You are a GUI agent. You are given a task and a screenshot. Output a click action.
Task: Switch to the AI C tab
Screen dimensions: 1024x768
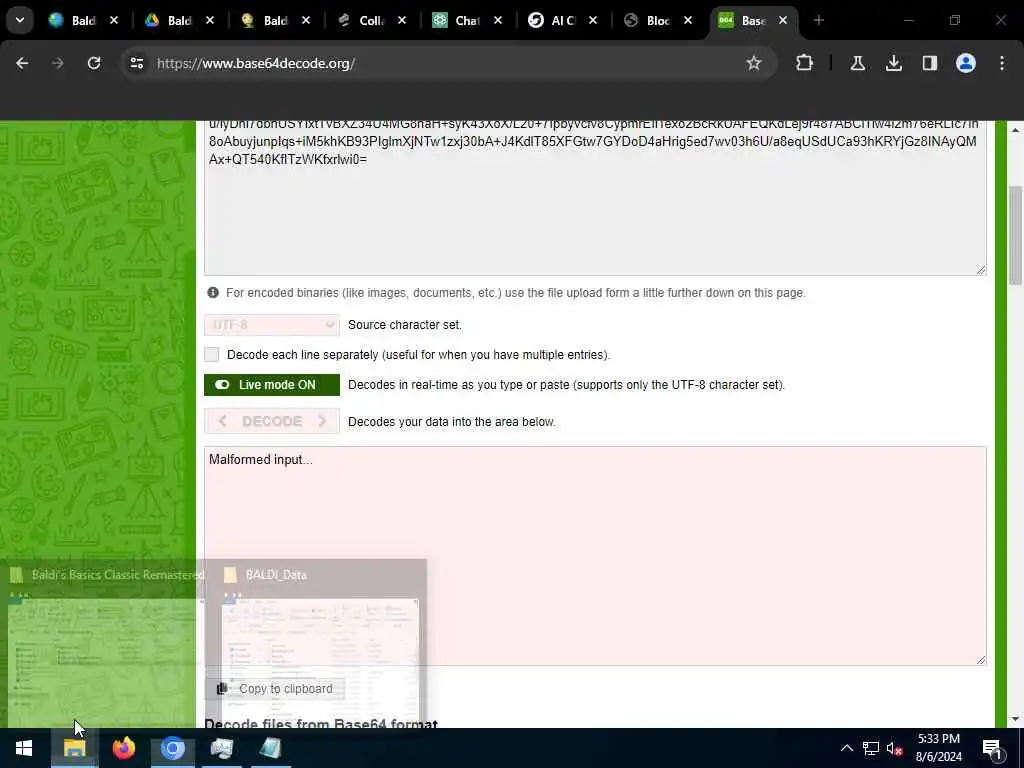553,20
